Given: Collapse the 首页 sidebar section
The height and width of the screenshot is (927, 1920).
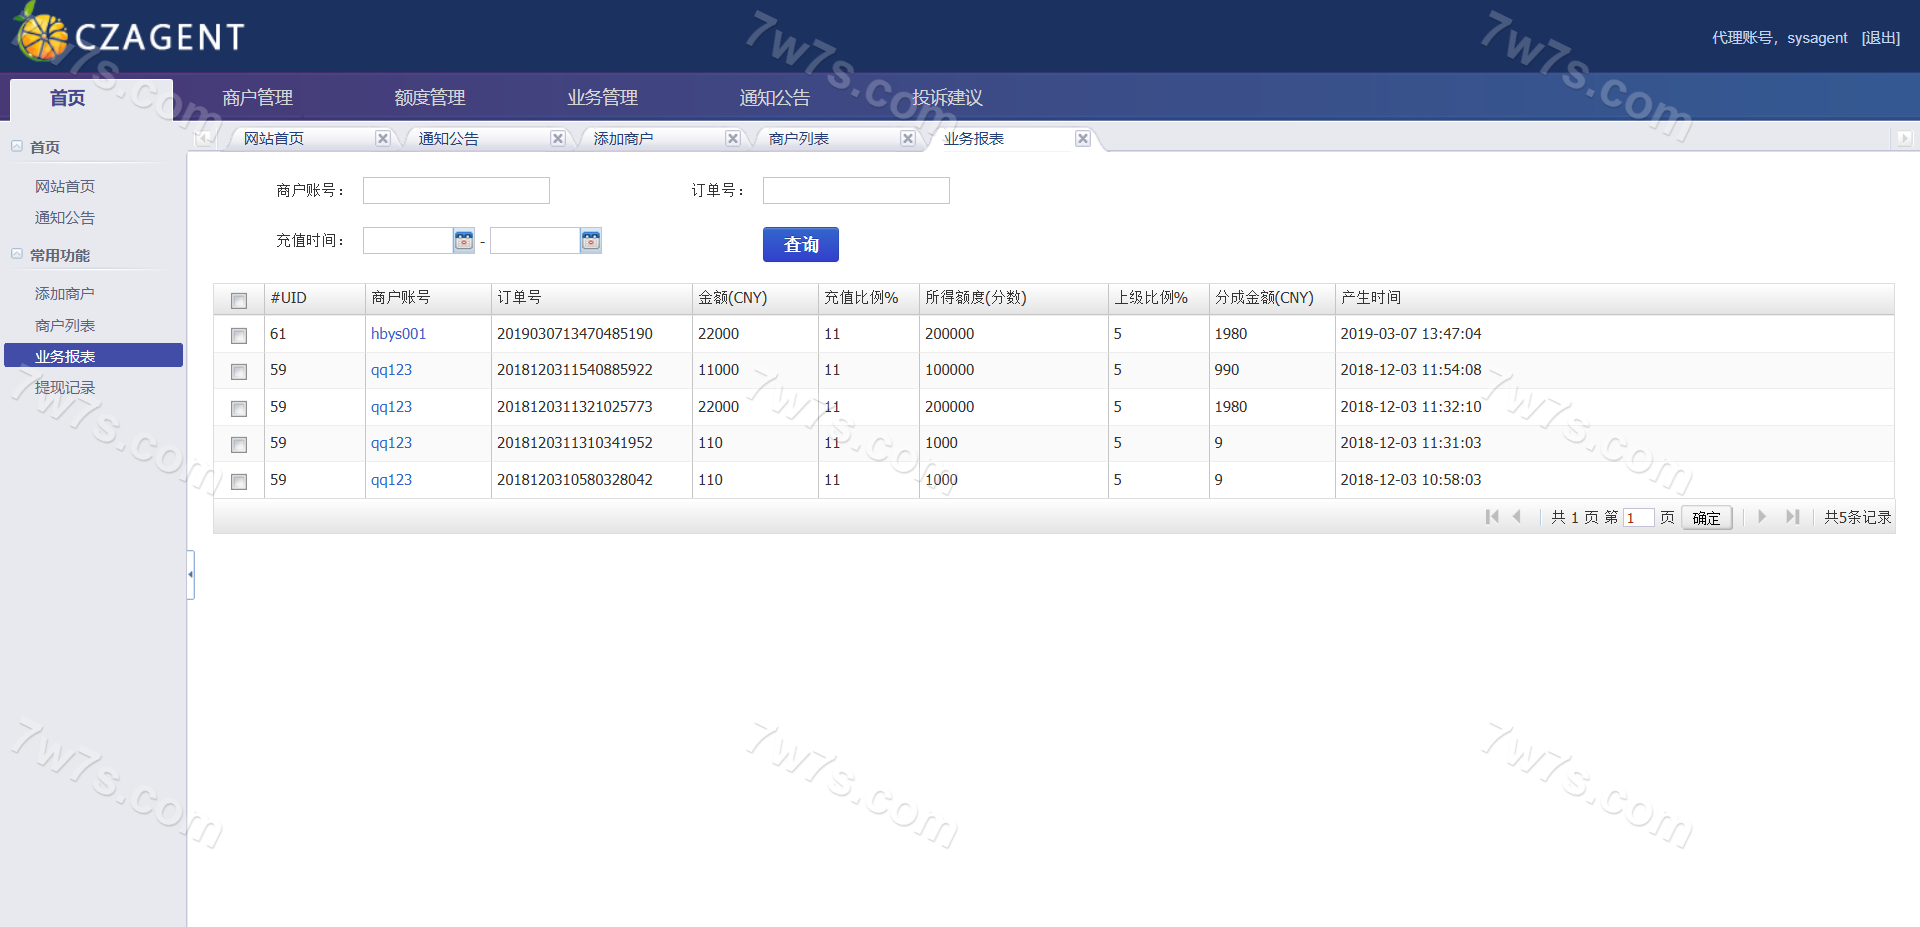Looking at the screenshot, I should pyautogui.click(x=17, y=146).
